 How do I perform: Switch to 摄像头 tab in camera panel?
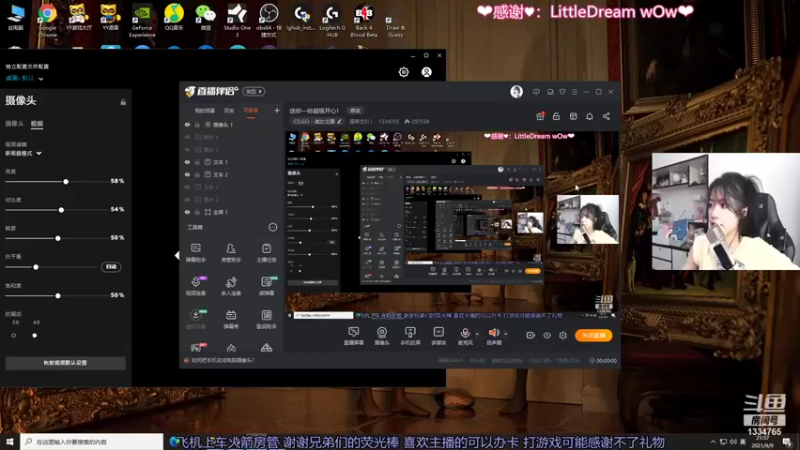[14, 123]
